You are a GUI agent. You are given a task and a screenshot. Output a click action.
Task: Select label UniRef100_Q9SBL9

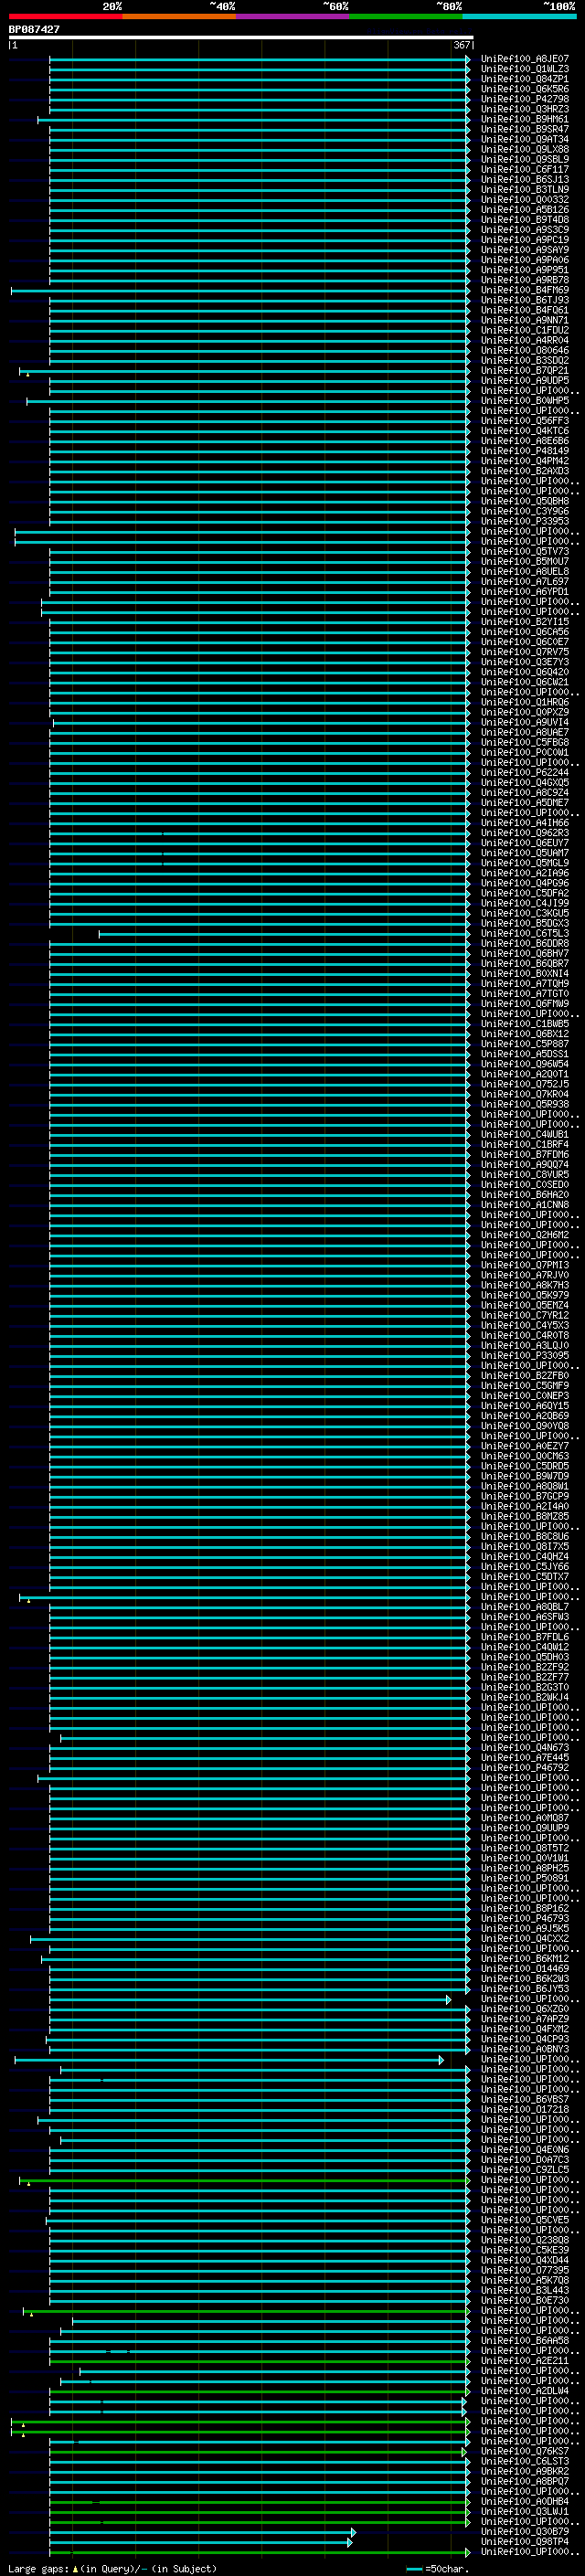525,159
